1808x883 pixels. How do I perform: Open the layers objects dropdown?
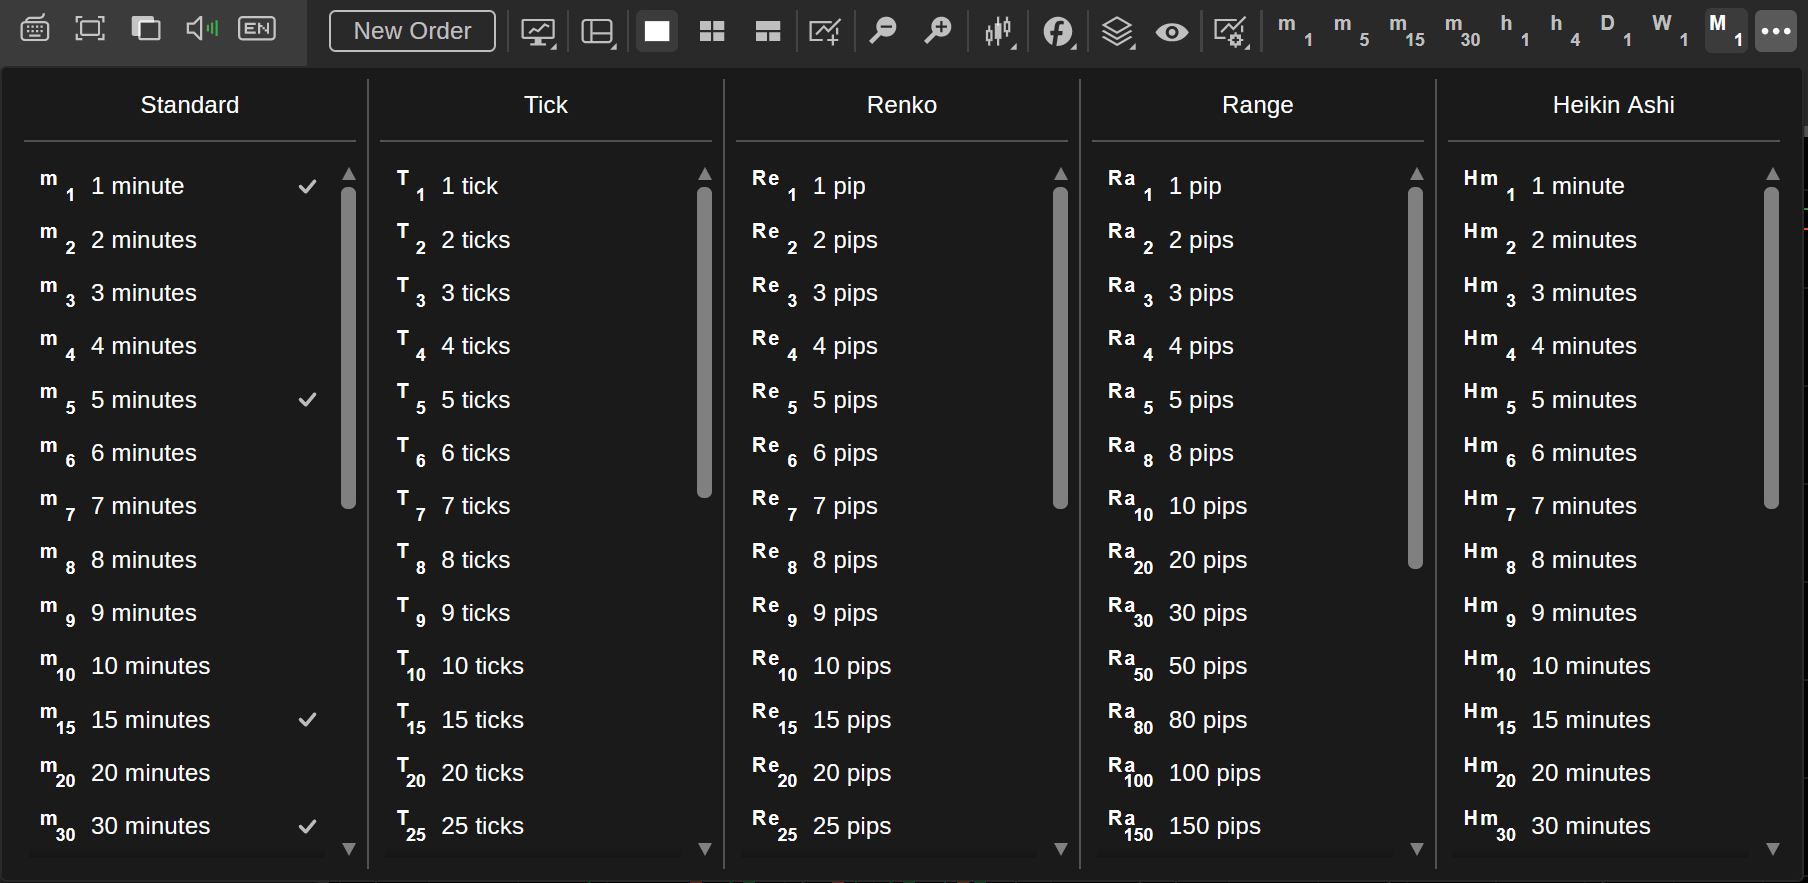tap(1117, 32)
